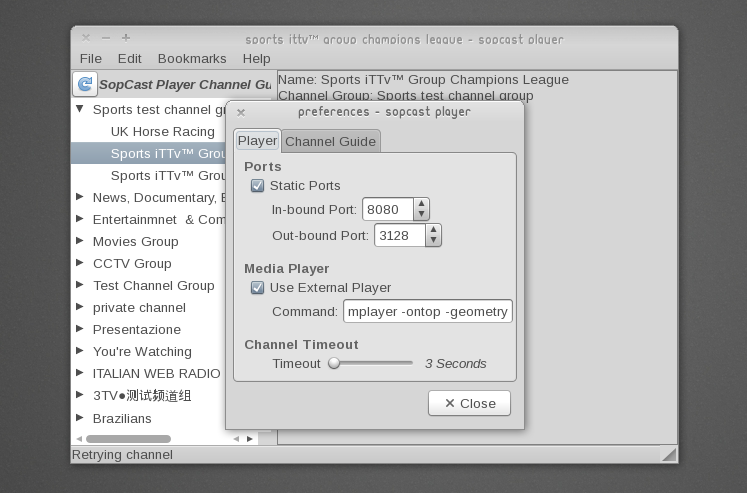The height and width of the screenshot is (493, 747).
Task: Click the main window minimize button
Action: pos(106,38)
